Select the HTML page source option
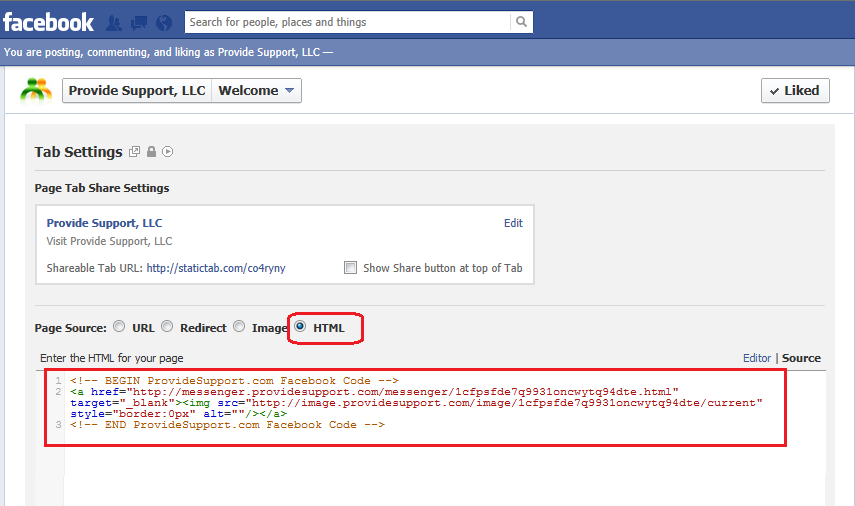Screen dimensions: 855x506 pyautogui.click(x=300, y=326)
